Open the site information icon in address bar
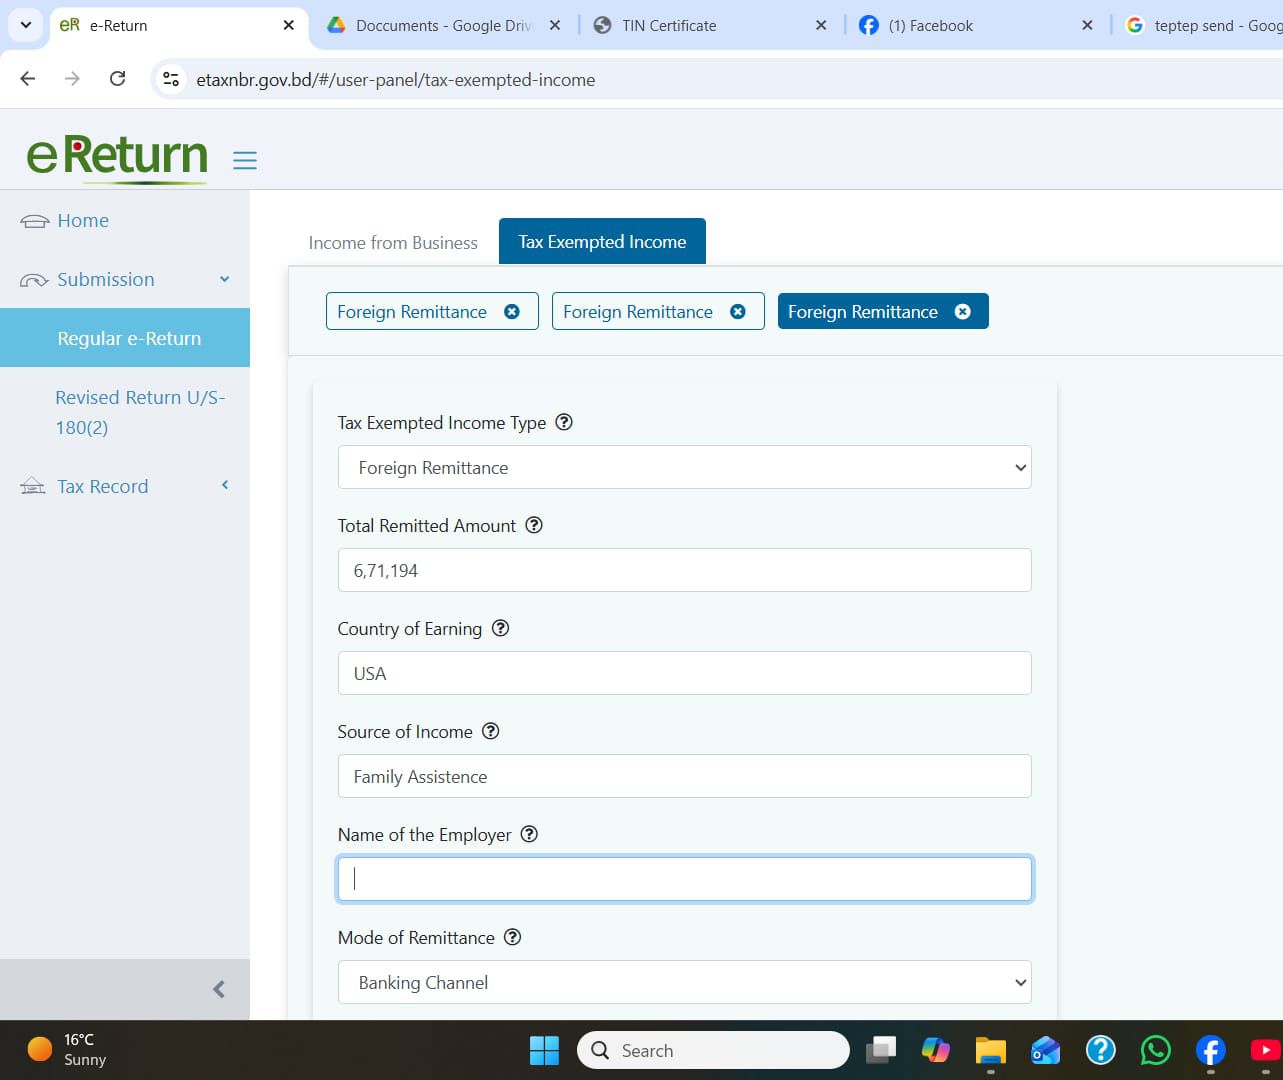 171,79
